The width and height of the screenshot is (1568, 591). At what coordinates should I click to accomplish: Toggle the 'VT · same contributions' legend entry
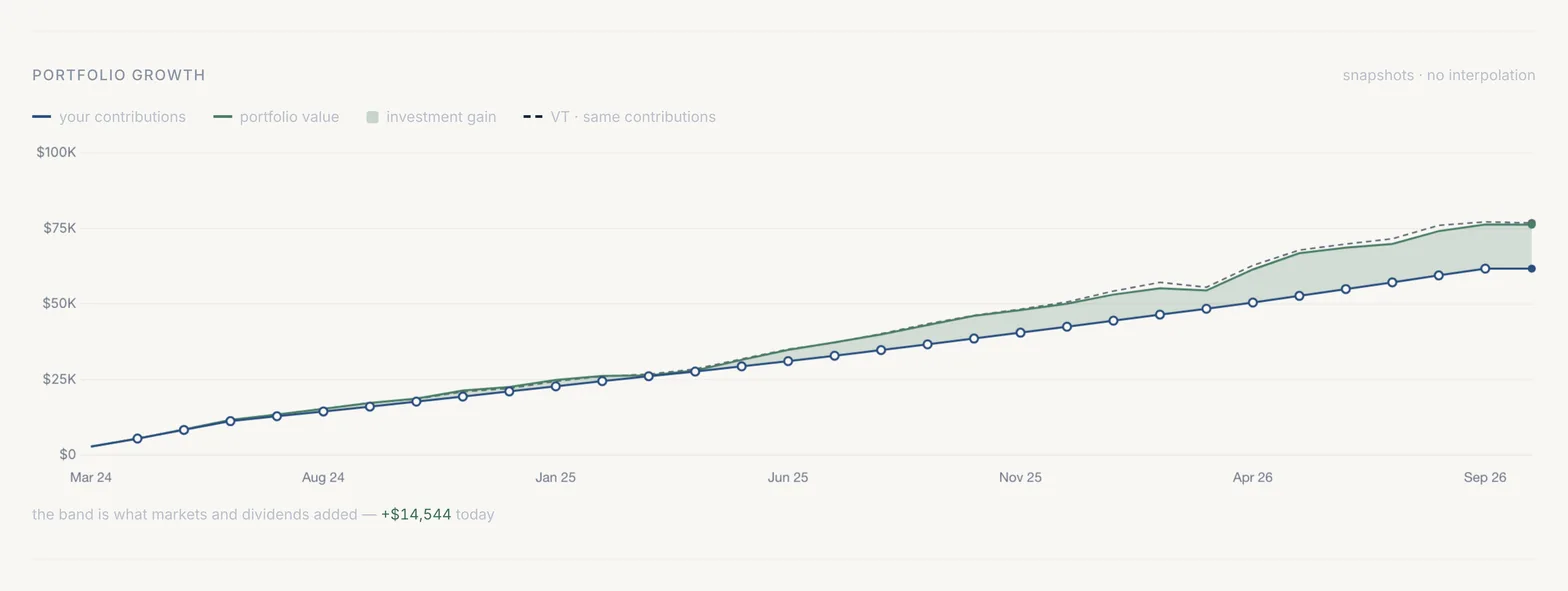point(619,117)
